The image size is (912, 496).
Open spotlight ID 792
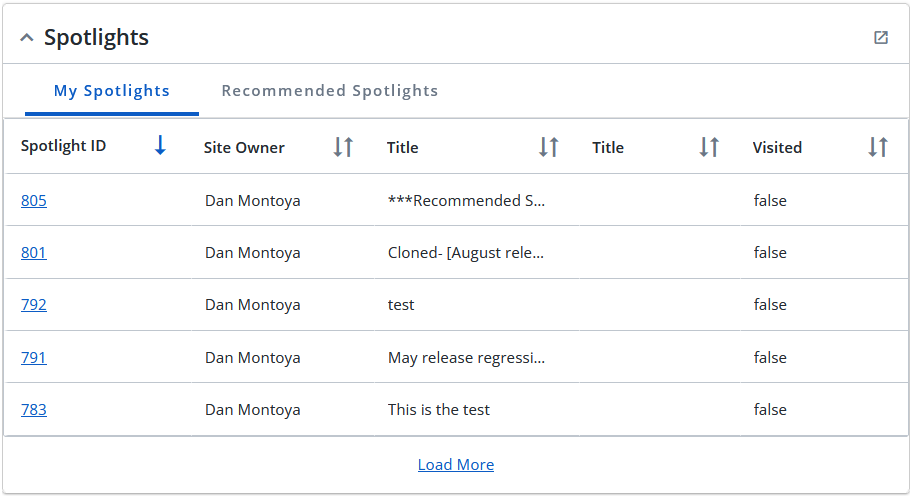34,305
